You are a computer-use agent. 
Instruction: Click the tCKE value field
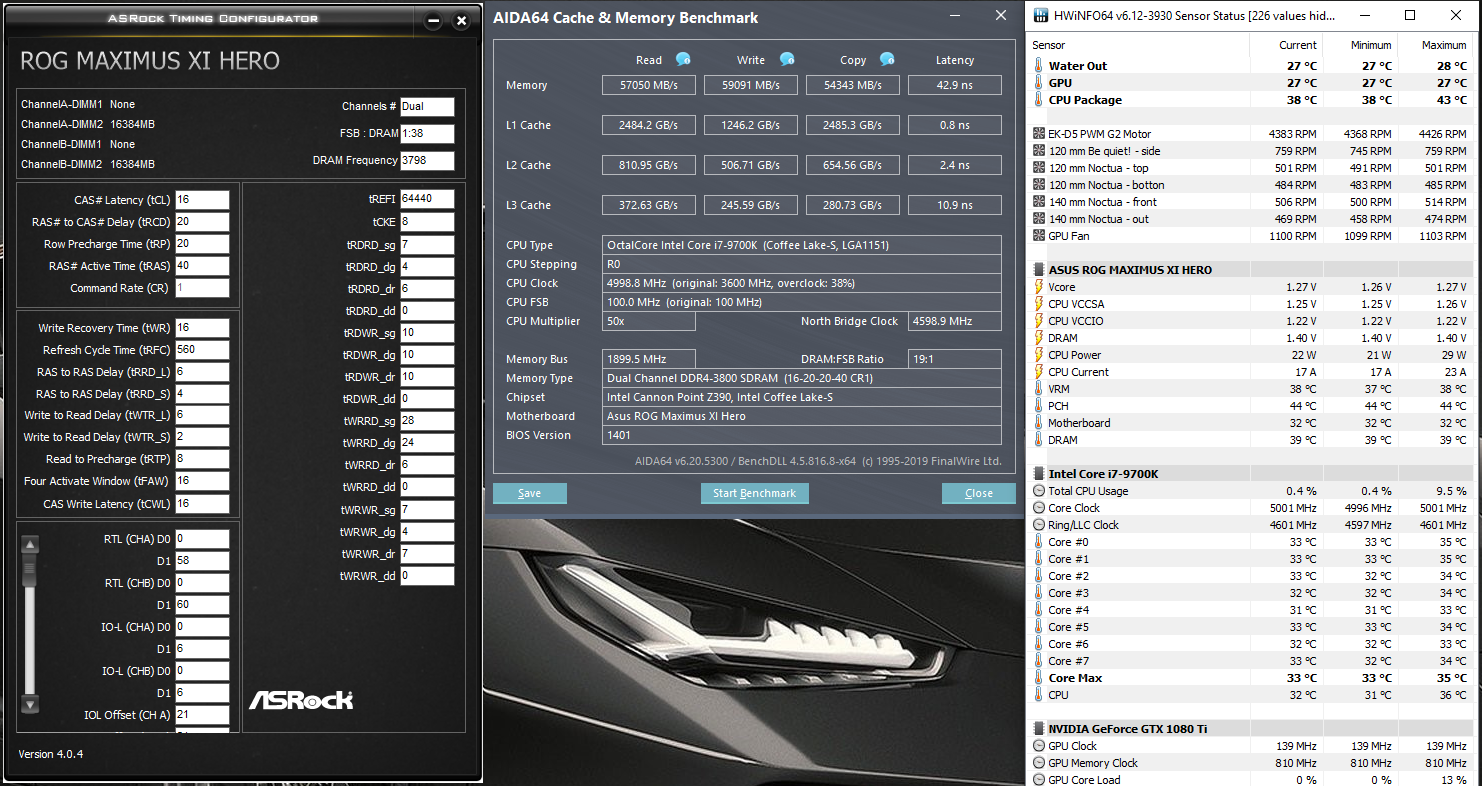427,222
